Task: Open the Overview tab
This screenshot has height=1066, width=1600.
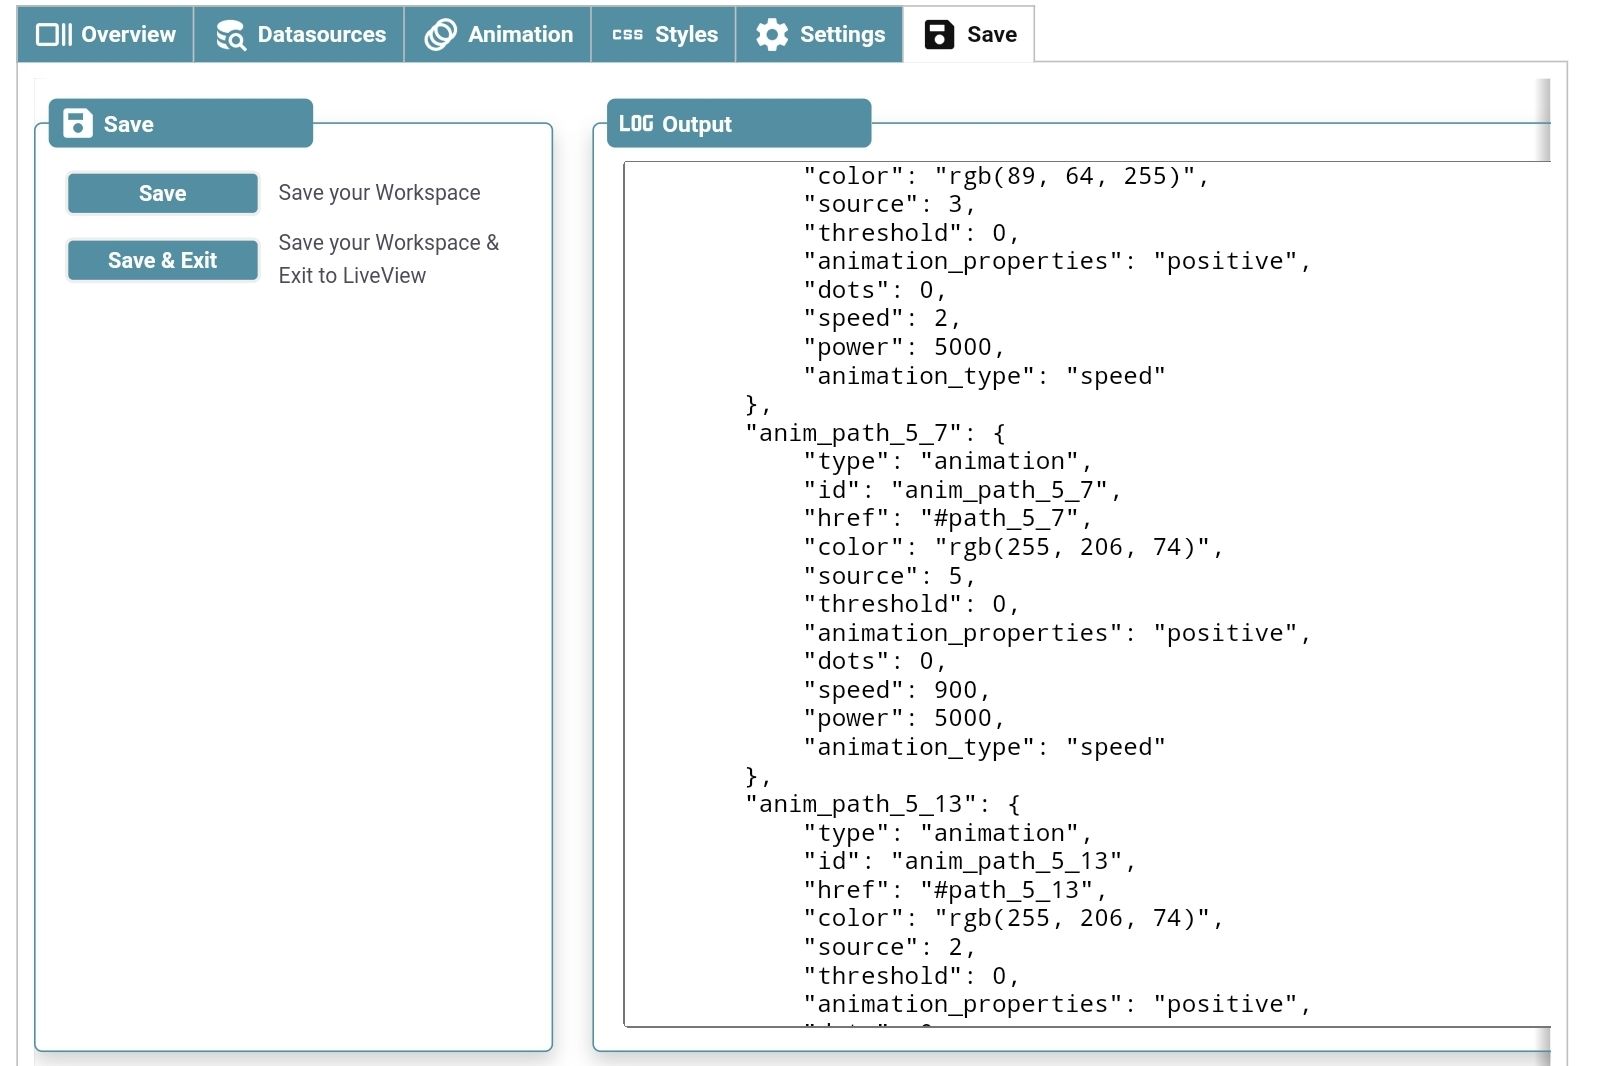Action: 105,34
